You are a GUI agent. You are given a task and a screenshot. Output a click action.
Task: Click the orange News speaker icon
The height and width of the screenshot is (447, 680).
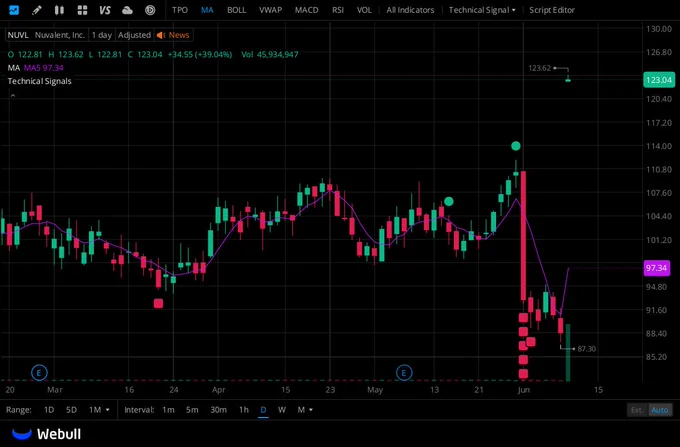(x=160, y=35)
